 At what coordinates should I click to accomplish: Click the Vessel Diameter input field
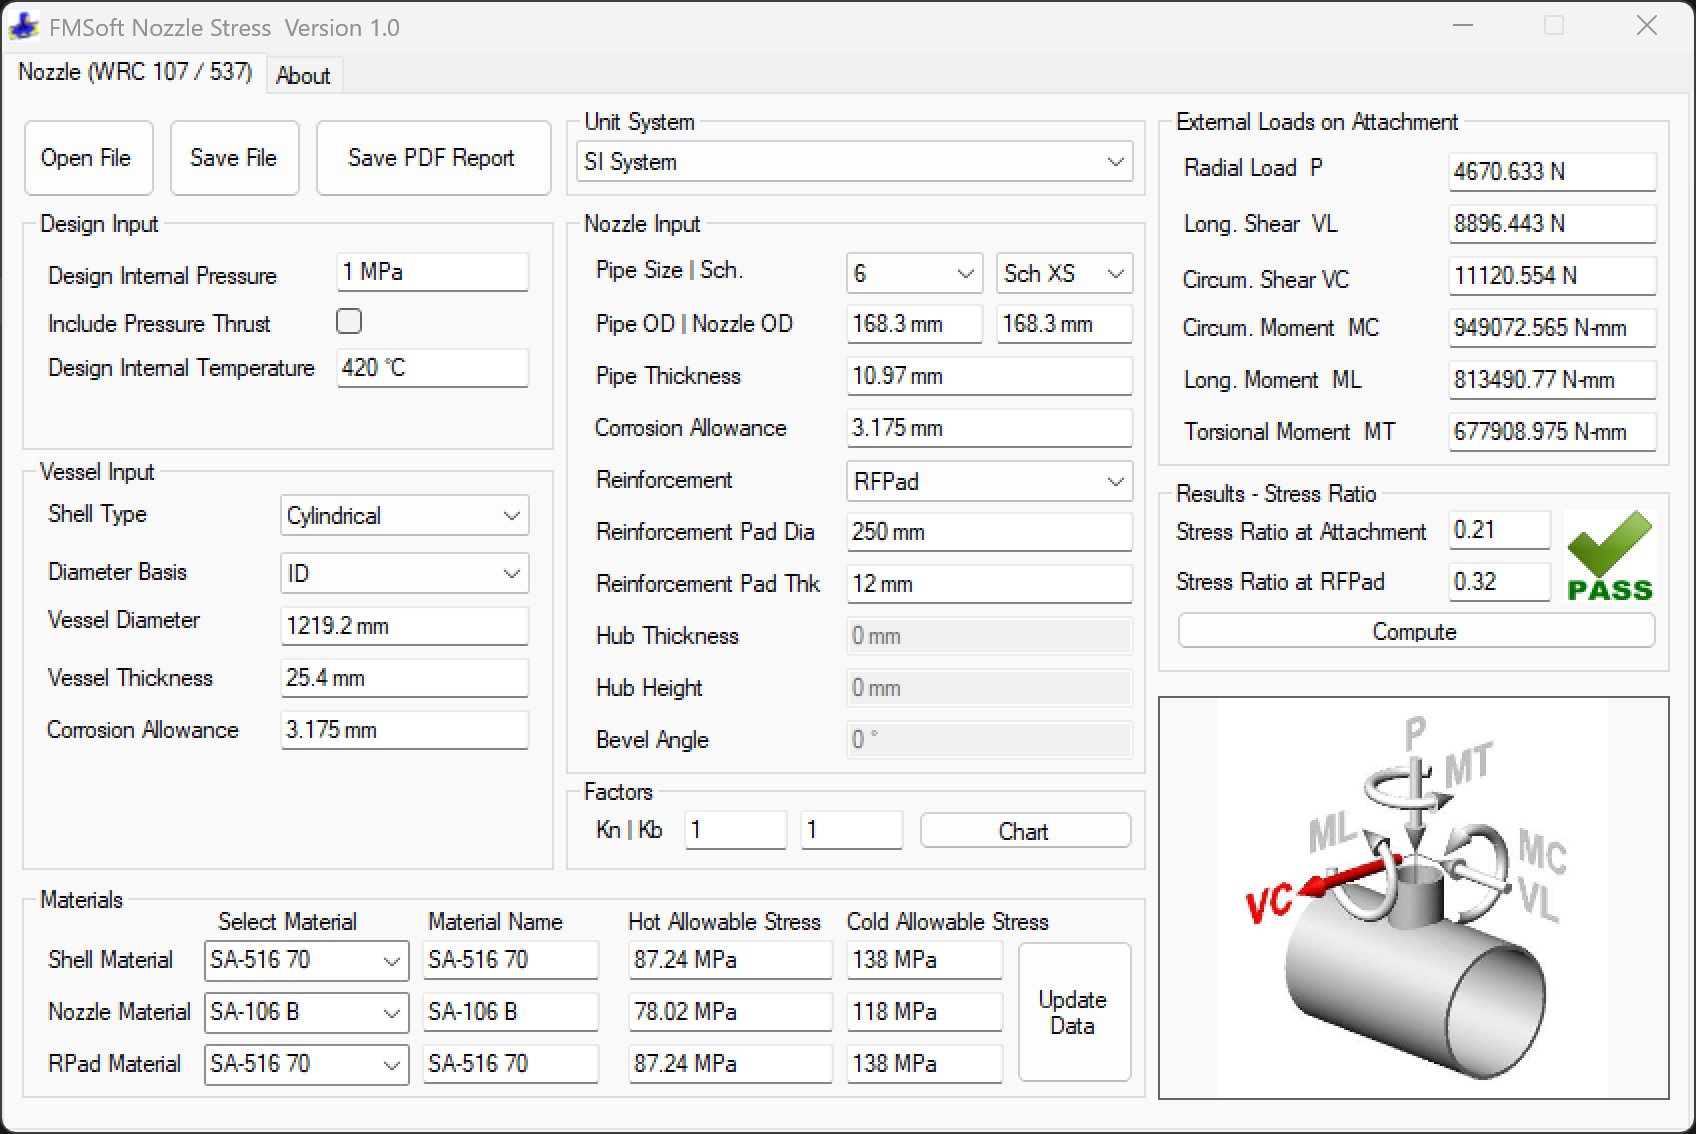(x=404, y=626)
